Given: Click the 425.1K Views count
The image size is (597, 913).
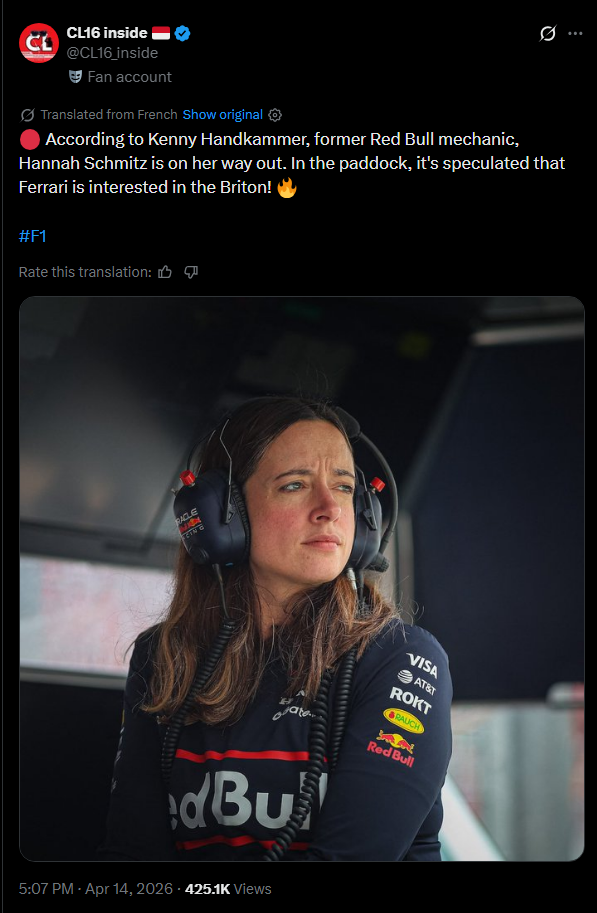Looking at the screenshot, I should click(x=228, y=889).
